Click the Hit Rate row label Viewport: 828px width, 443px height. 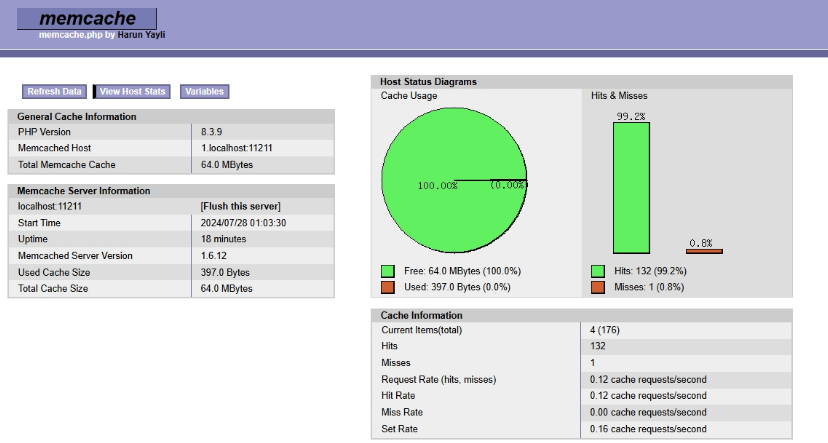coord(398,395)
